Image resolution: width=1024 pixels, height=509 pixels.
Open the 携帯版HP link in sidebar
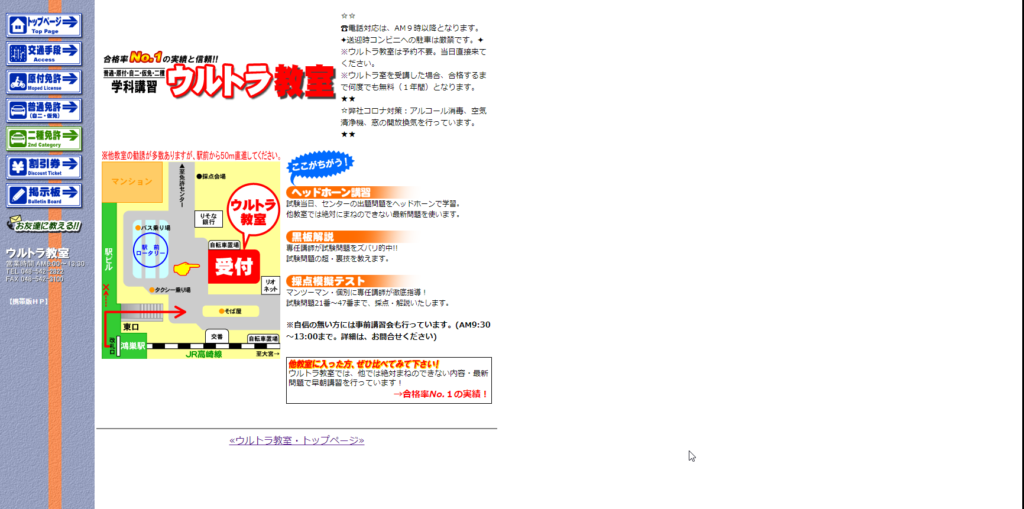pos(29,300)
